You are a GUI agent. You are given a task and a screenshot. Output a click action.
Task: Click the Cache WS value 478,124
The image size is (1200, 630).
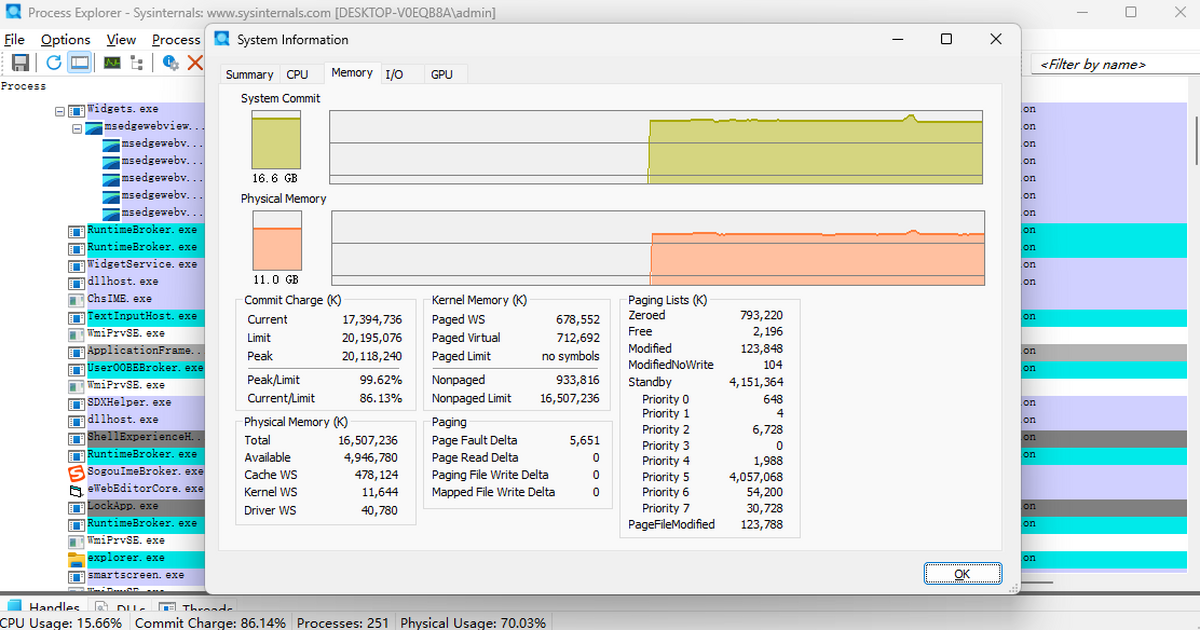[376, 475]
